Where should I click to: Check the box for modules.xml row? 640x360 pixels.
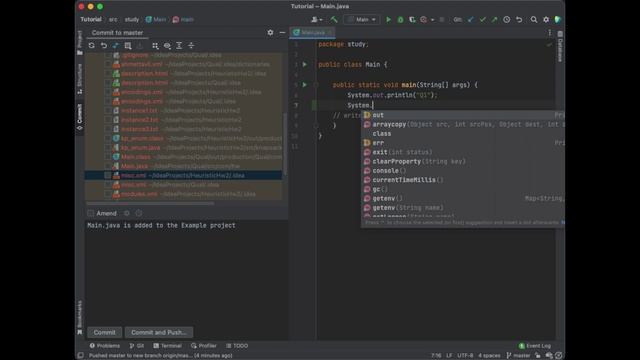(x=107, y=194)
